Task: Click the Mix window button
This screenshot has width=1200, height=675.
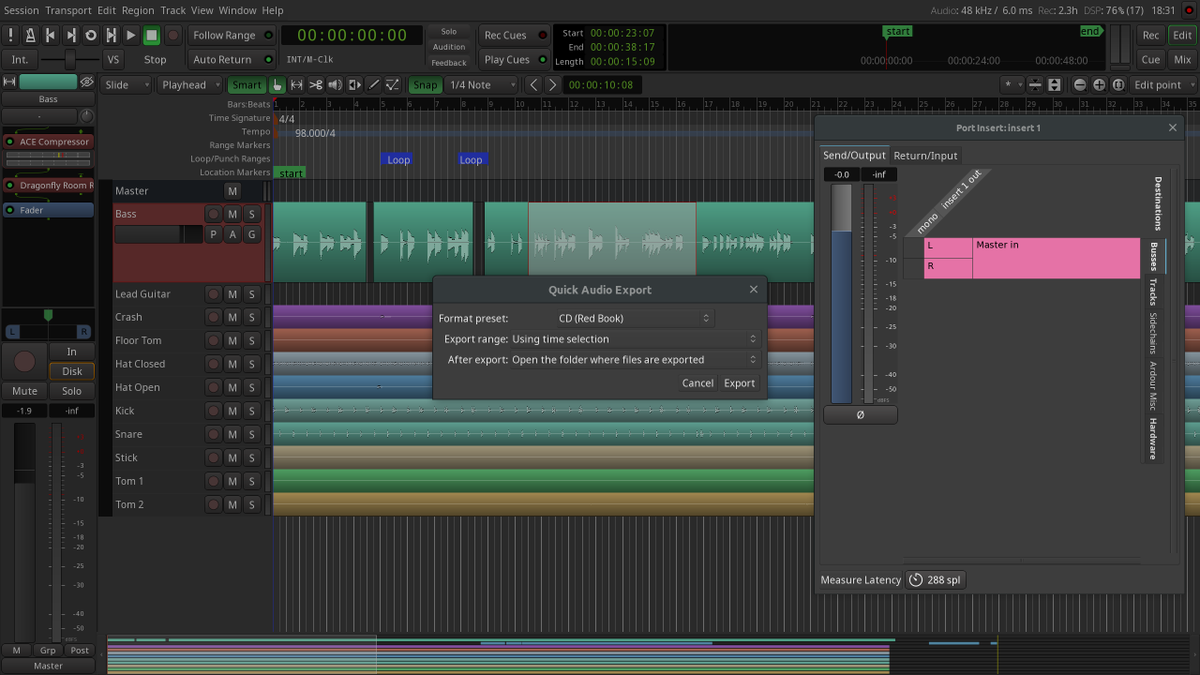Action: click(x=1182, y=60)
